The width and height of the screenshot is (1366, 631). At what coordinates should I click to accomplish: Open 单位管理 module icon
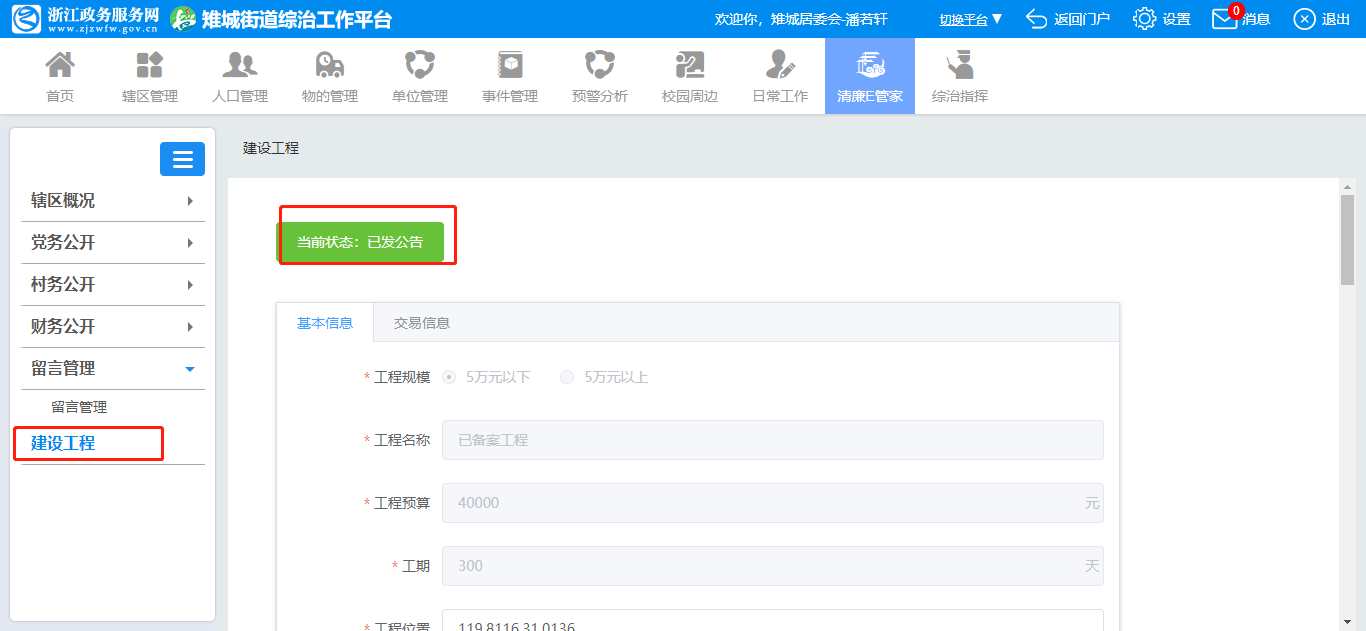click(420, 66)
